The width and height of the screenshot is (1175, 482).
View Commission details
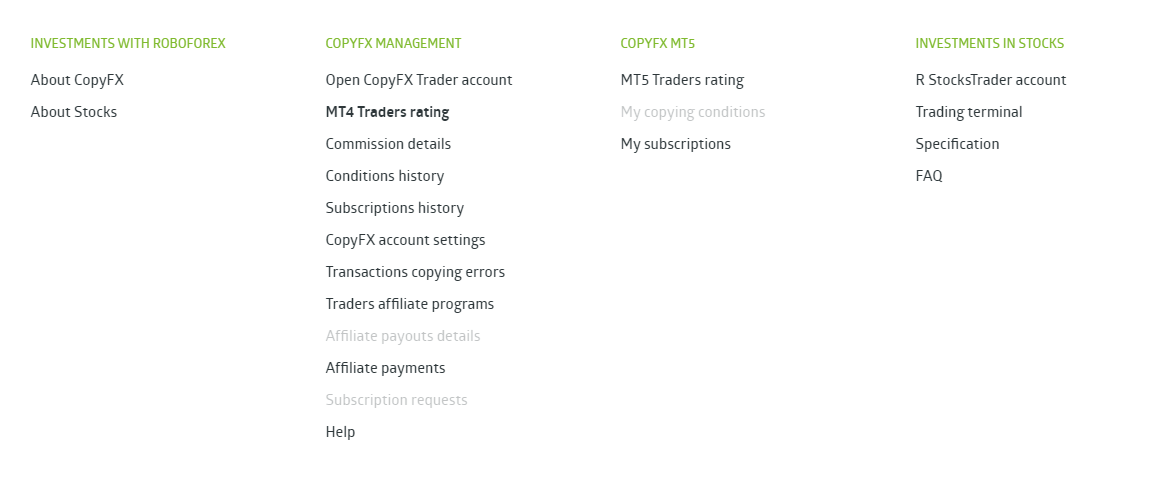point(388,144)
